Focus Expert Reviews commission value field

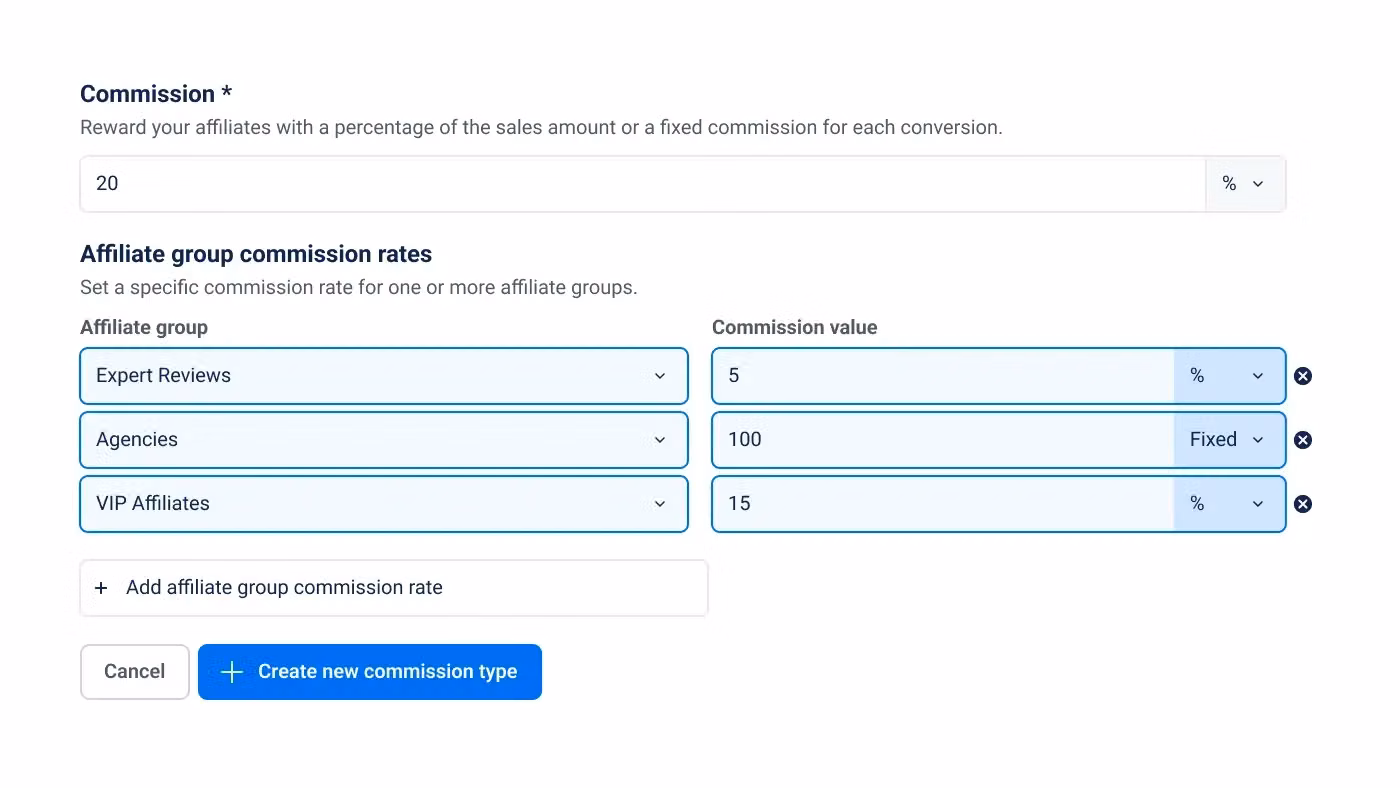[x=942, y=376]
